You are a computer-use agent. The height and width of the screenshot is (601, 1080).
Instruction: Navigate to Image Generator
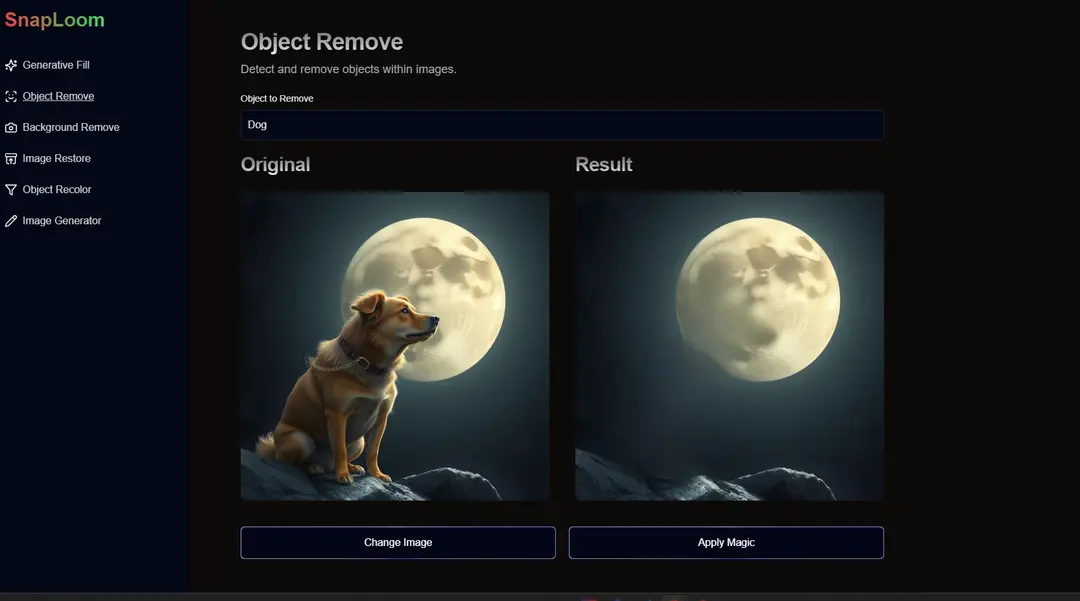pyautogui.click(x=62, y=221)
